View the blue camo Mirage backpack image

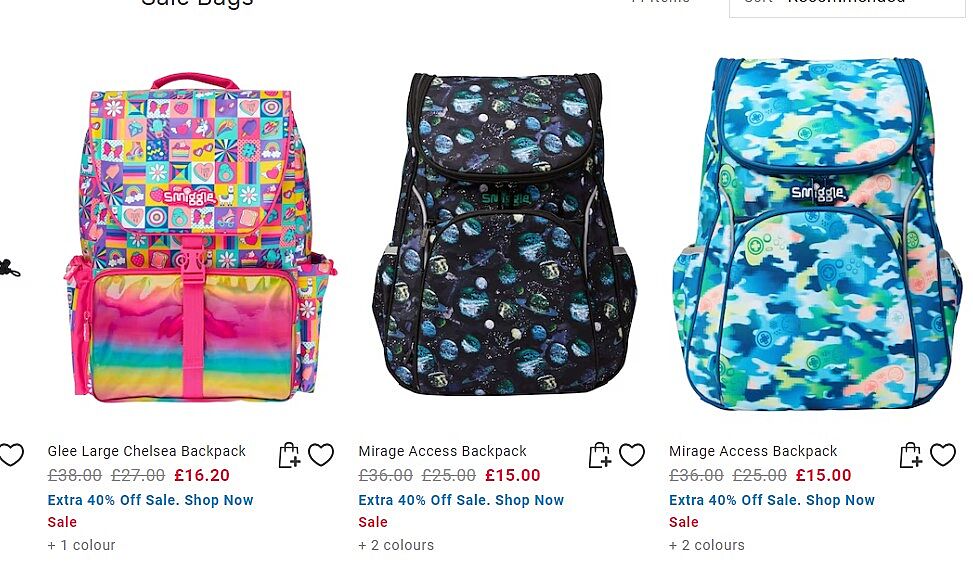[817, 234]
